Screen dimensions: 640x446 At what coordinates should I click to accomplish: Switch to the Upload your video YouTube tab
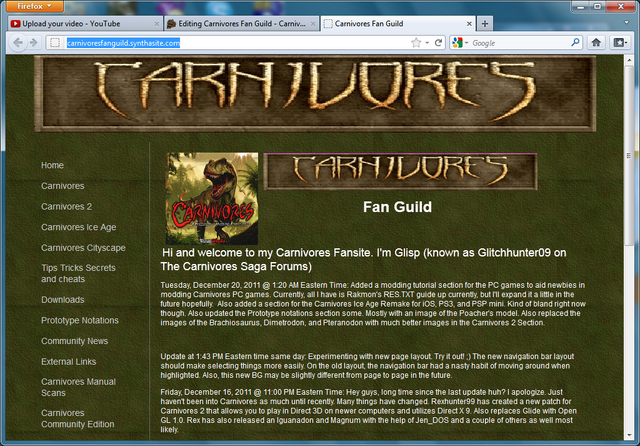[x=85, y=24]
